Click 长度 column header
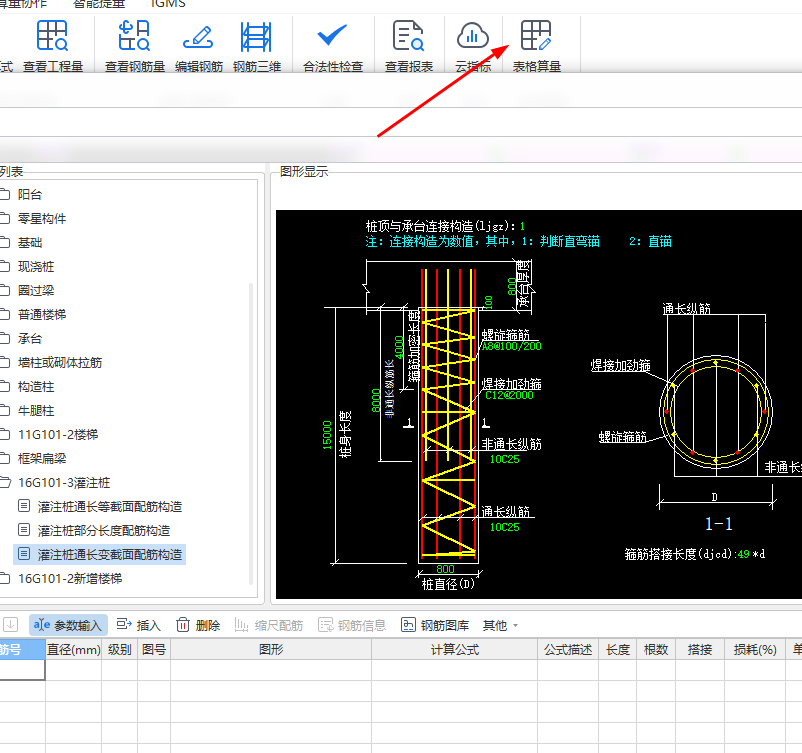 (617, 650)
